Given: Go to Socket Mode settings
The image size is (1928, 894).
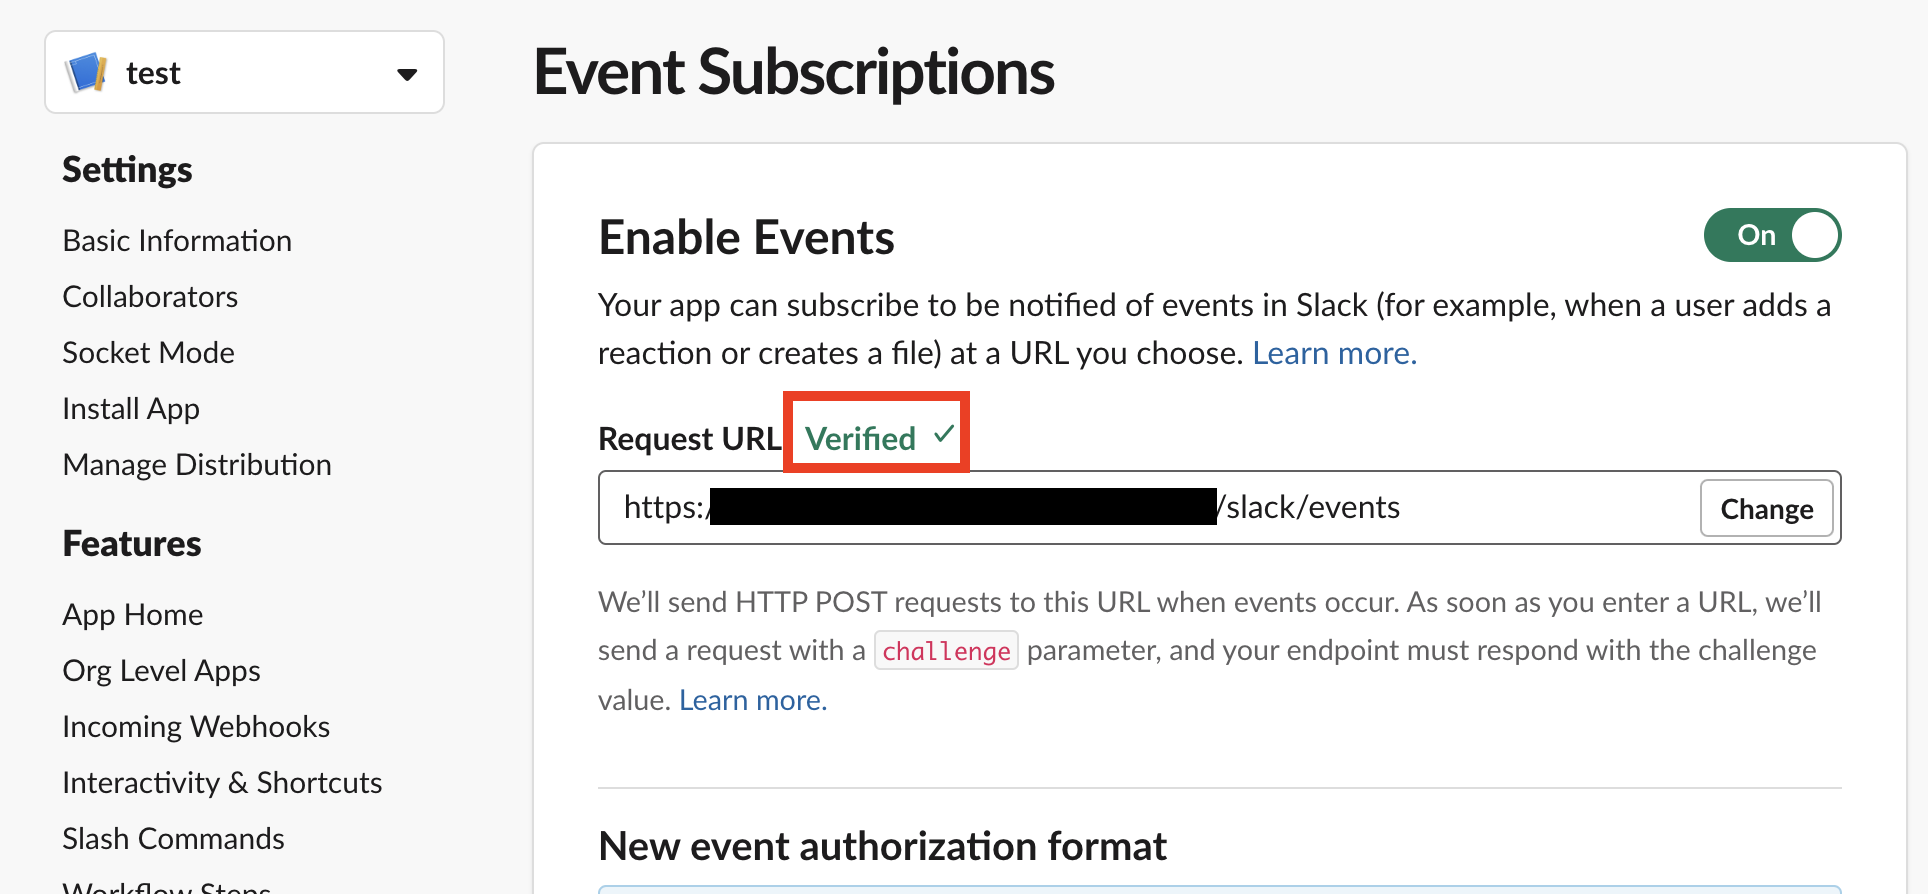Looking at the screenshot, I should click(148, 352).
